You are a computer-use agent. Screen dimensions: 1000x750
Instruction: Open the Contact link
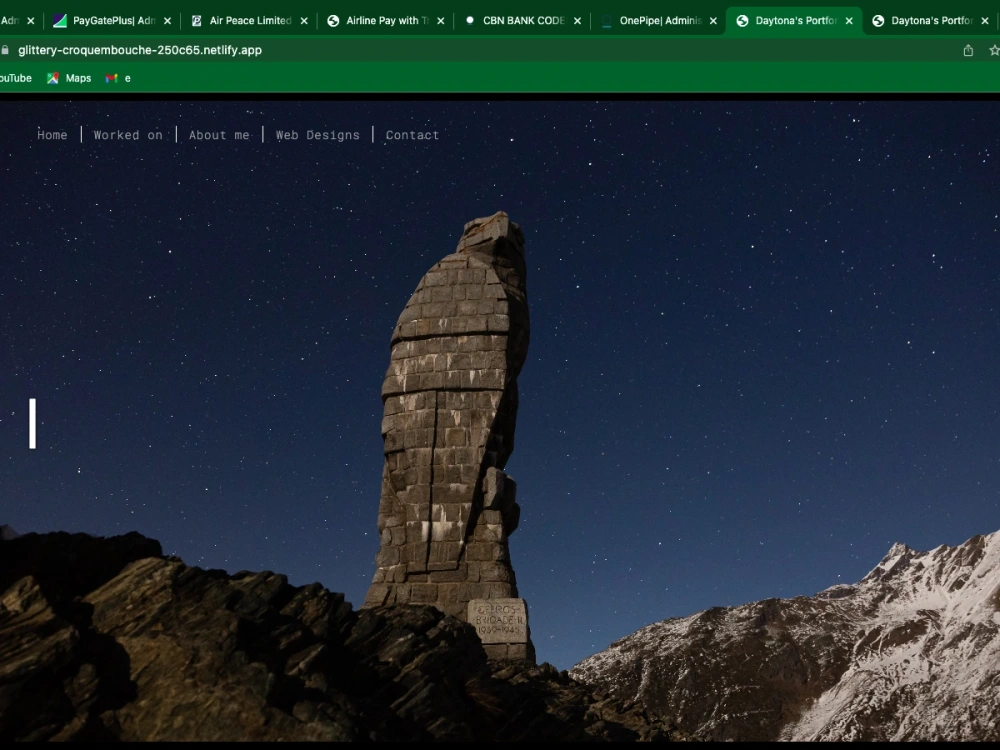click(412, 135)
